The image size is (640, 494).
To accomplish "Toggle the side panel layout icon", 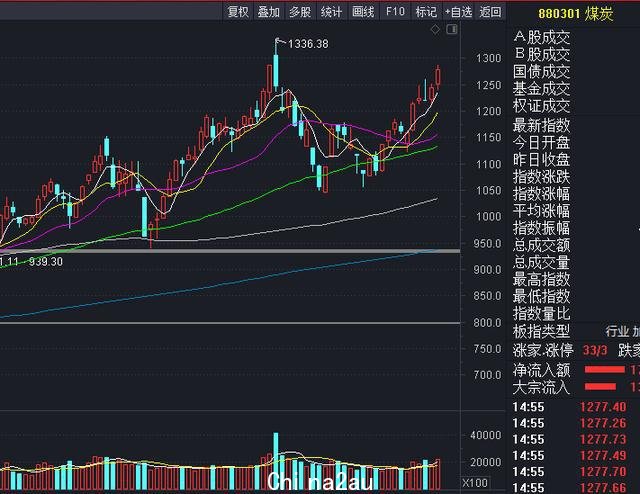I will coord(452,29).
